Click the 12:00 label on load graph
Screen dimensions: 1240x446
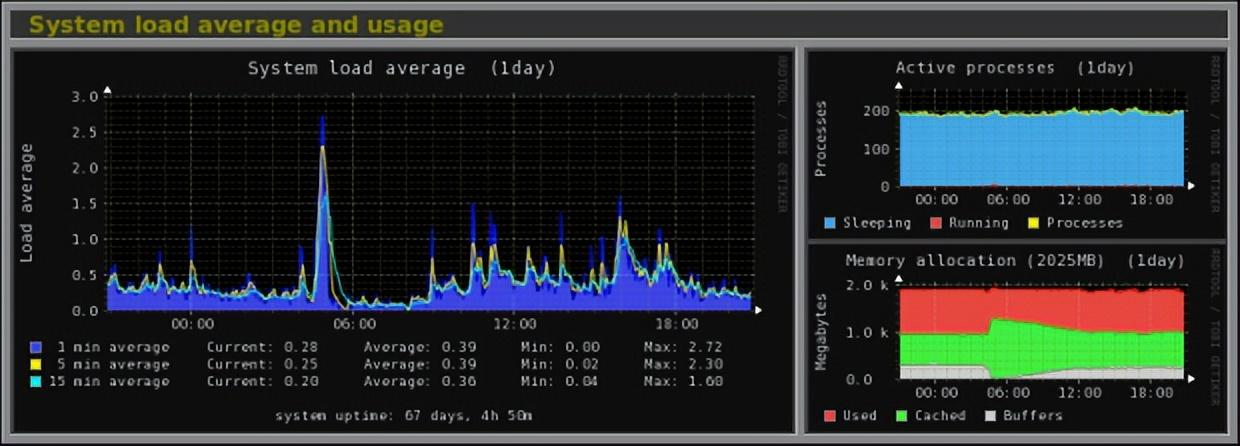coord(514,324)
